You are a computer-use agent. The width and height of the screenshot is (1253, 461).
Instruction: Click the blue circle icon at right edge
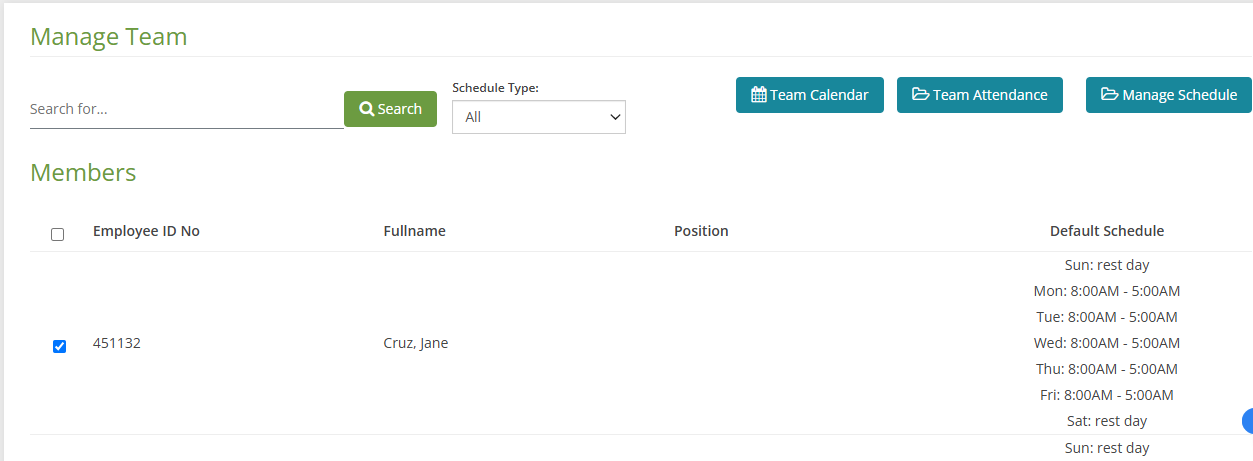pos(1247,421)
